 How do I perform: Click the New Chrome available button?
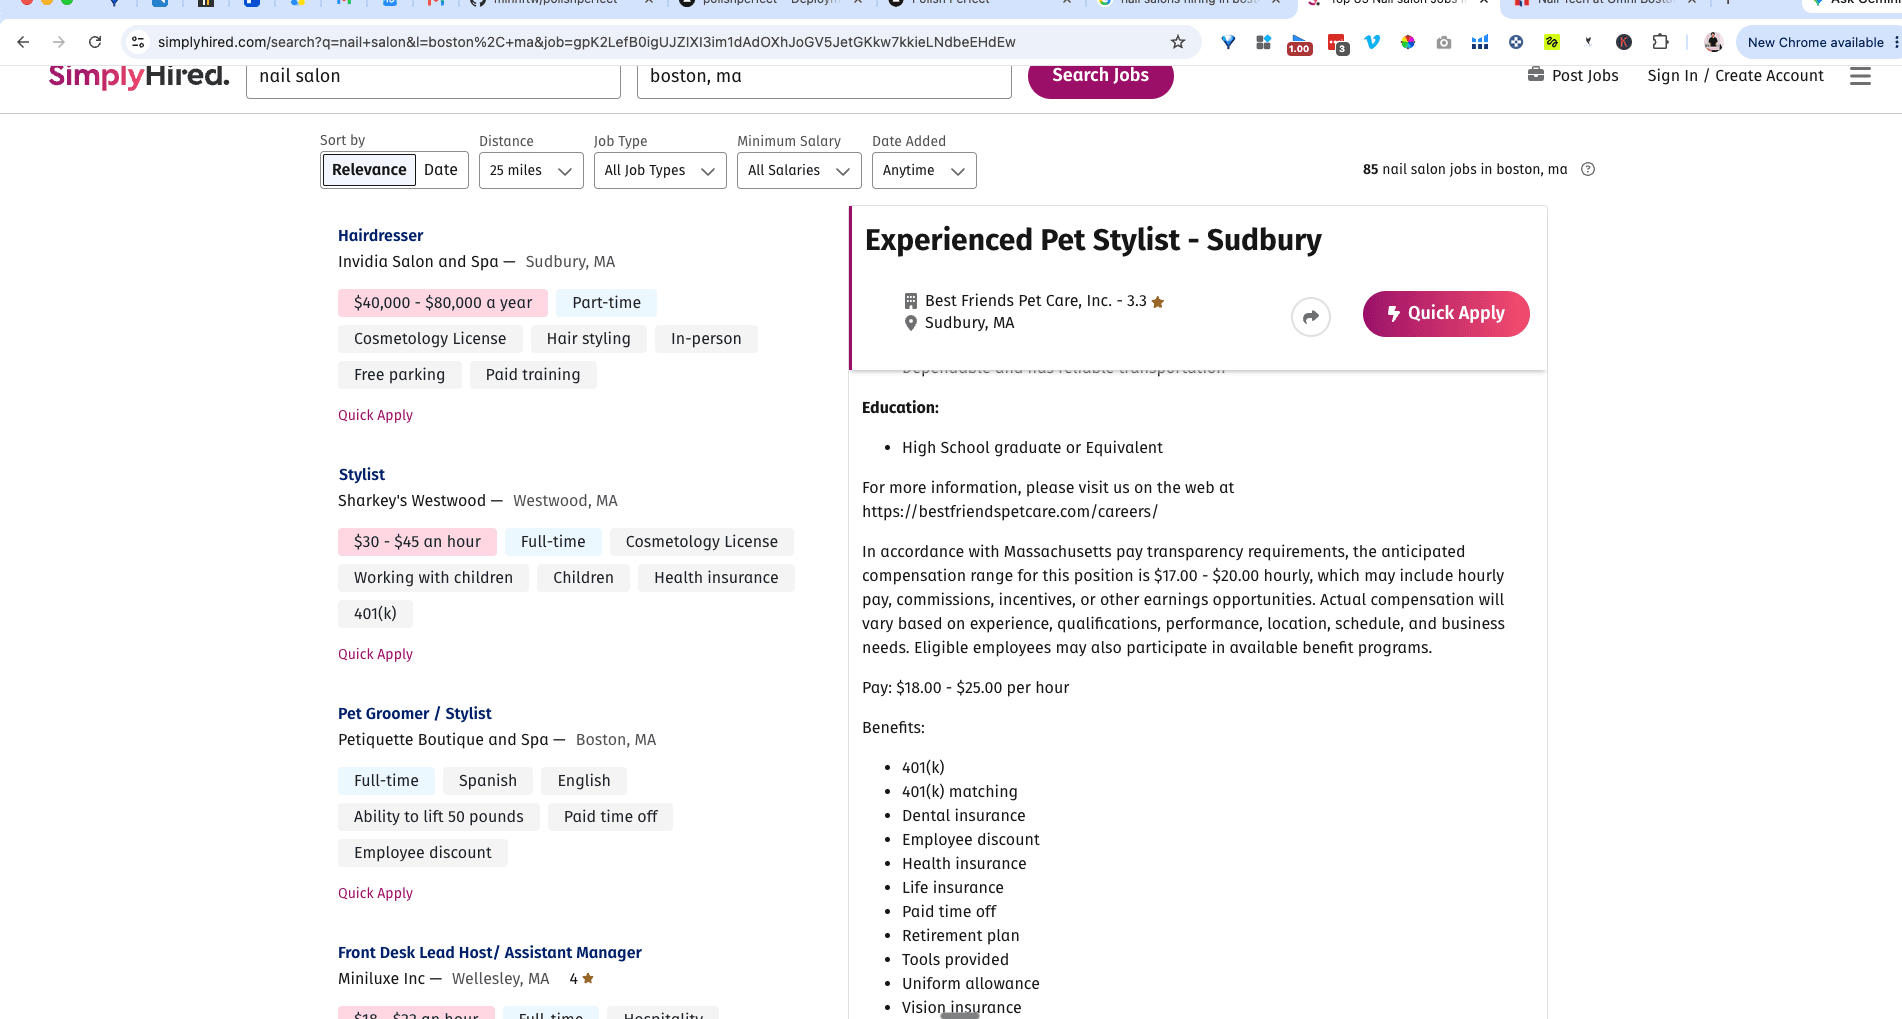pos(1815,42)
